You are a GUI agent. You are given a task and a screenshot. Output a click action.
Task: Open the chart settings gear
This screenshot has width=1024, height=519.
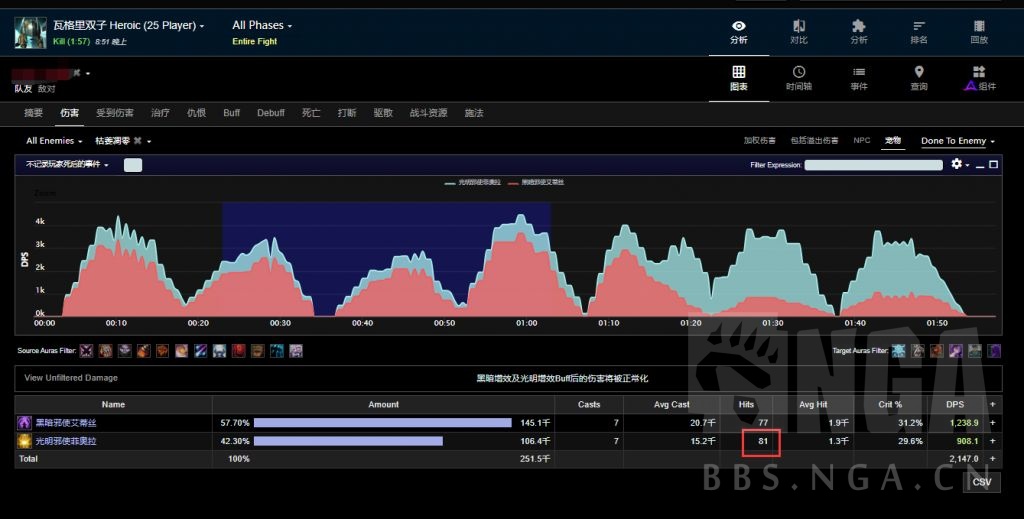(x=957, y=164)
